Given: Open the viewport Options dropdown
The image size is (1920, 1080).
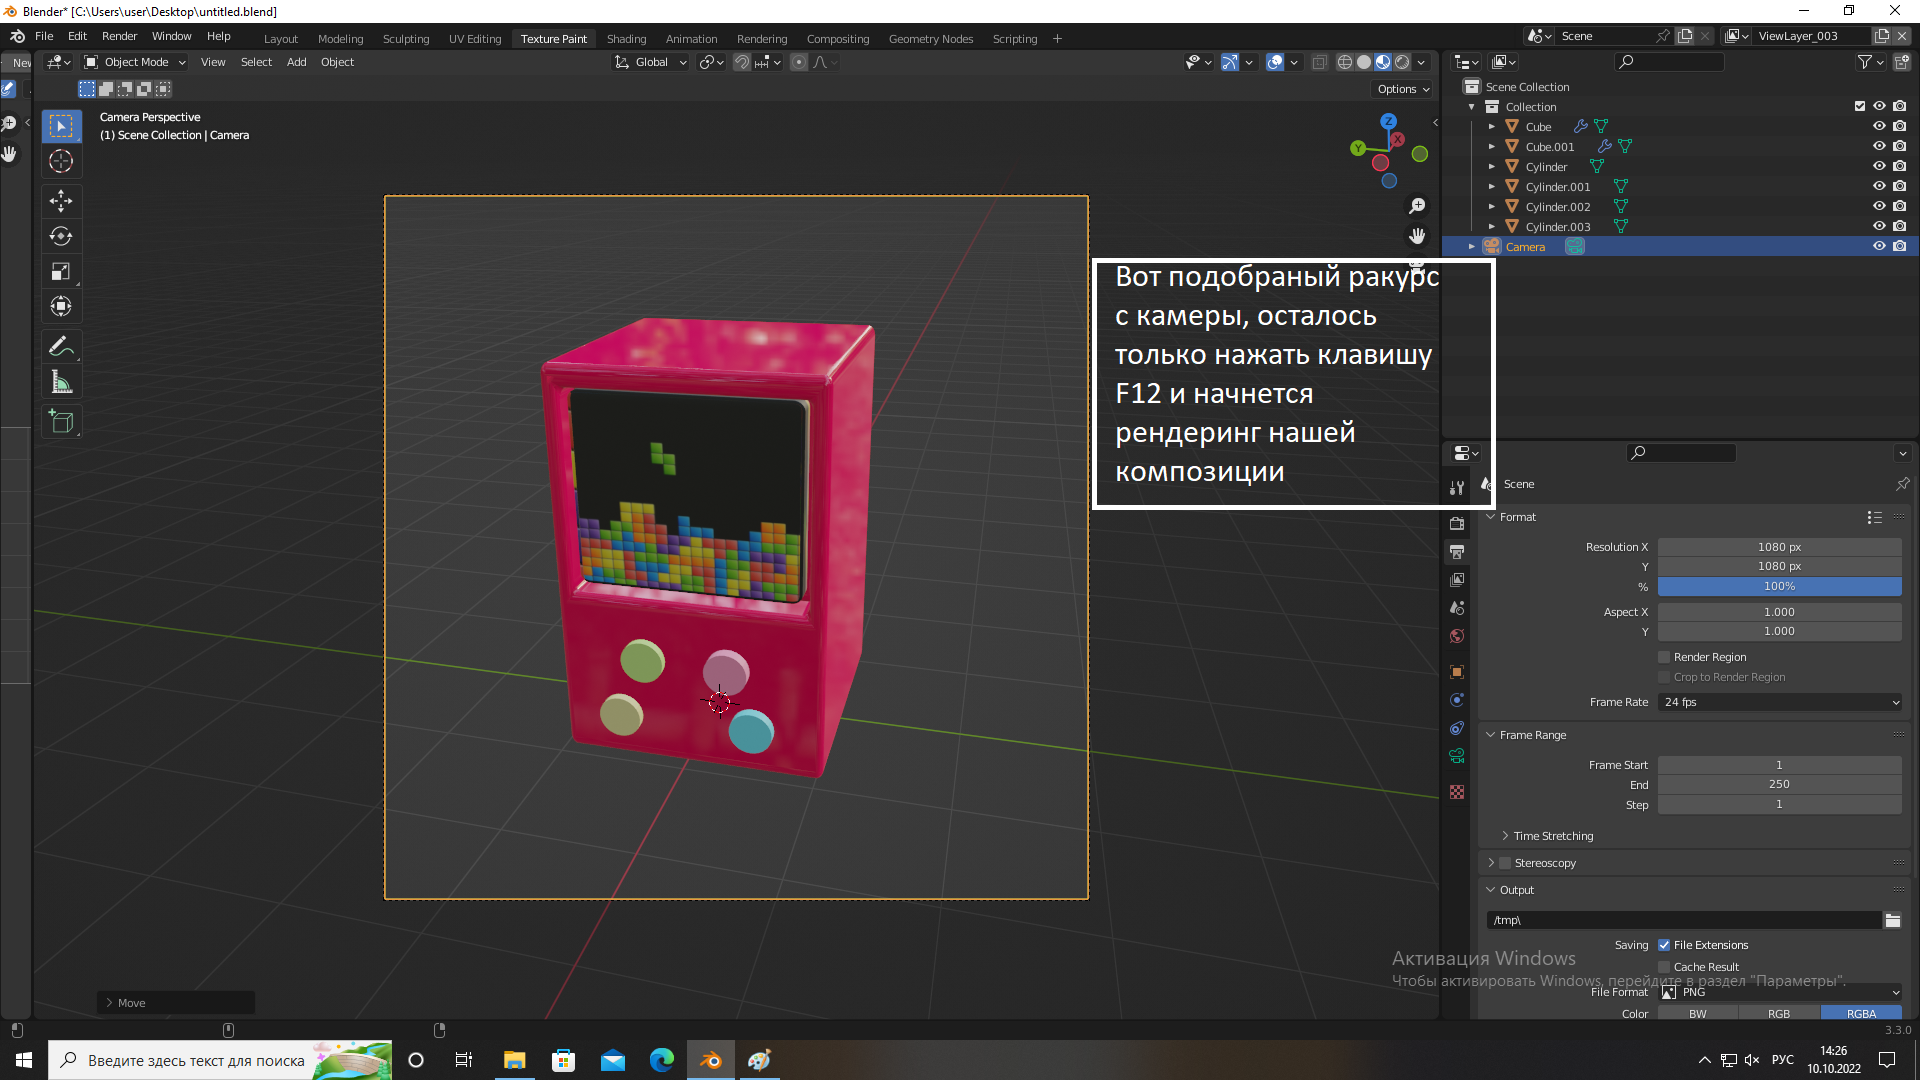Looking at the screenshot, I should [1403, 89].
